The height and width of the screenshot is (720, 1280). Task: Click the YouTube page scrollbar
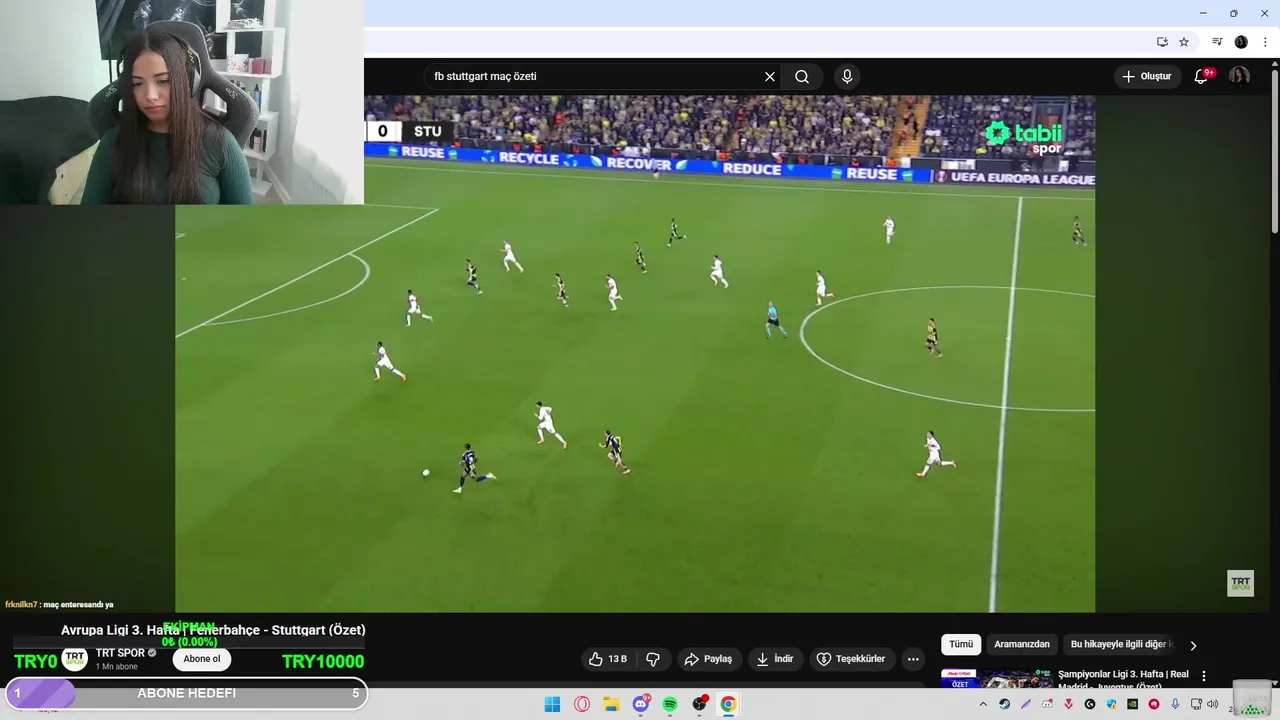coord(1274,150)
